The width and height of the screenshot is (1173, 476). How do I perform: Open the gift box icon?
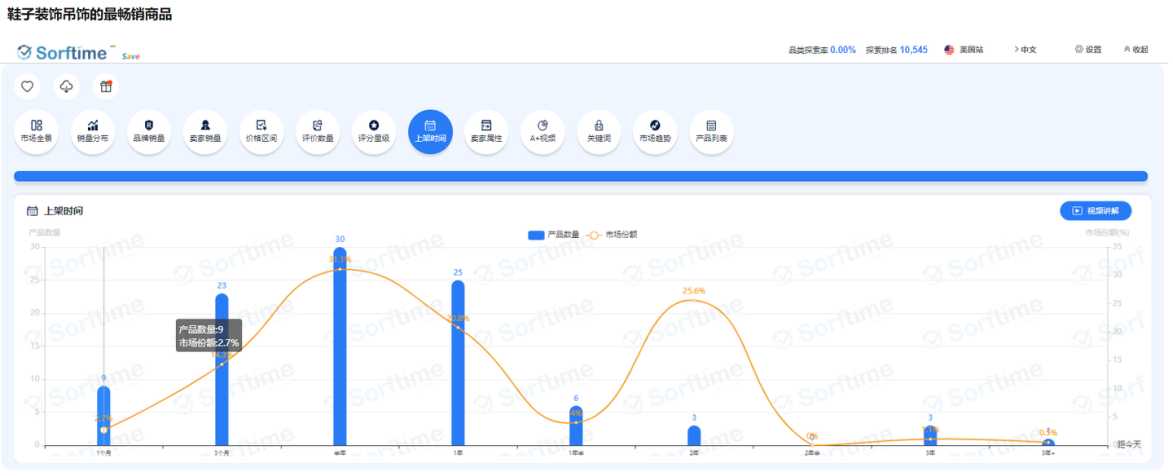[105, 87]
